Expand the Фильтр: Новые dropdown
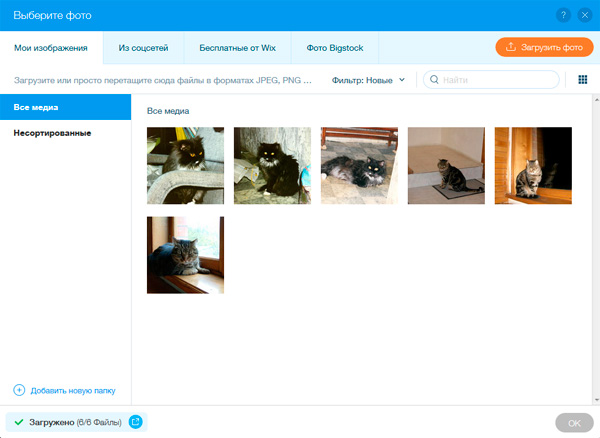The width and height of the screenshot is (600, 438). [368, 79]
